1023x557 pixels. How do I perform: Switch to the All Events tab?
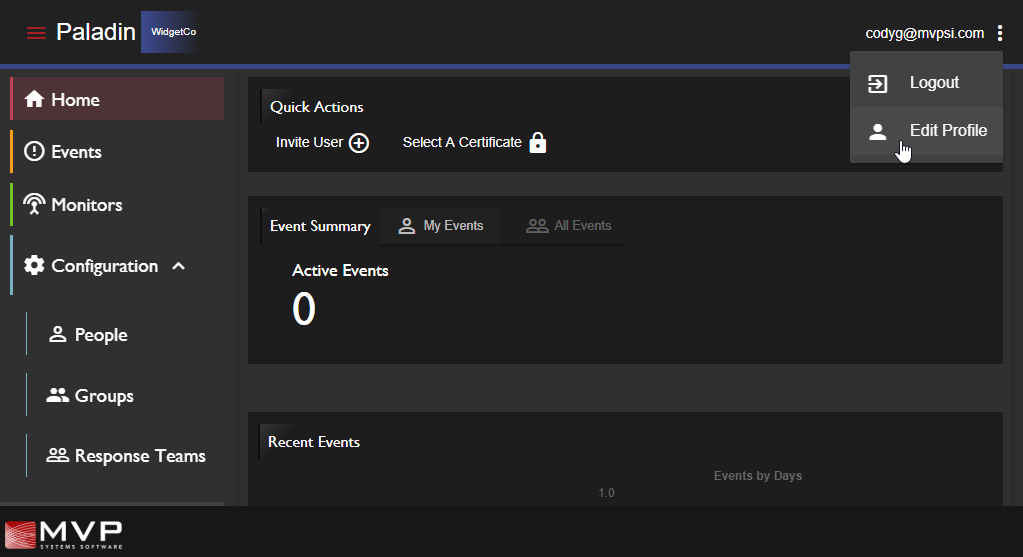(x=569, y=226)
